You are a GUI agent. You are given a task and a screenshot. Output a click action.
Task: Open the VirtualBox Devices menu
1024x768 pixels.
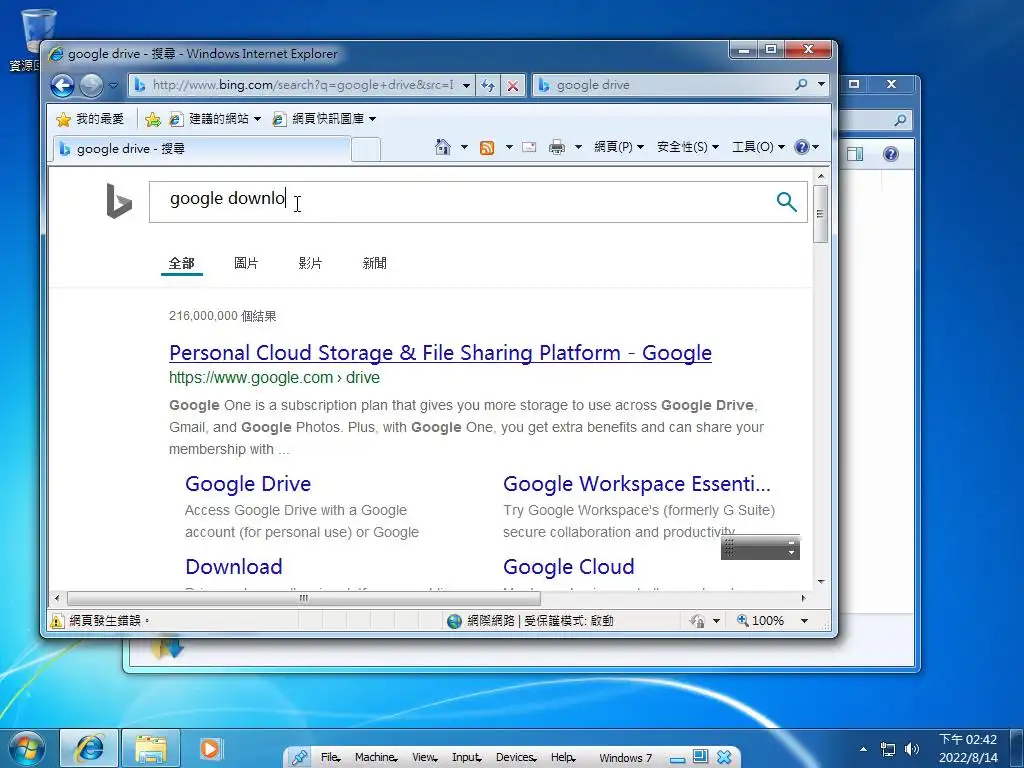coord(516,758)
